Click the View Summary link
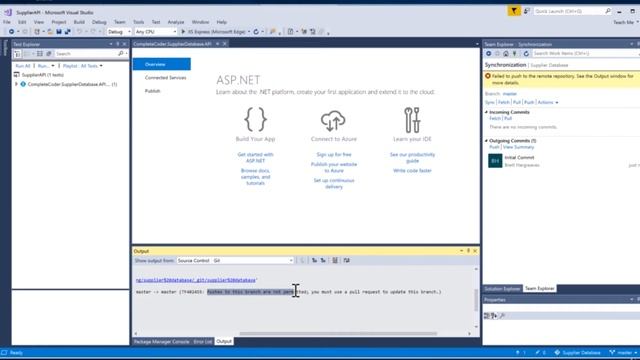 (x=518, y=147)
